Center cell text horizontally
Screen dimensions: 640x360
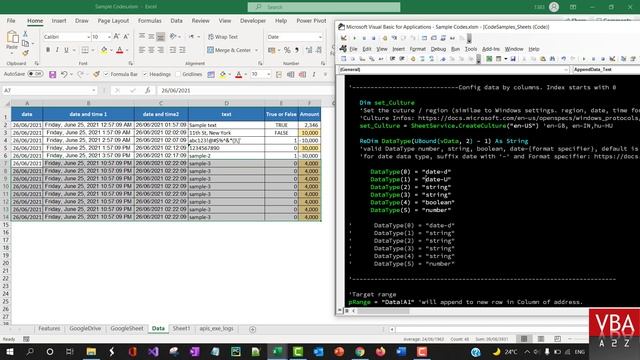click(x=151, y=50)
